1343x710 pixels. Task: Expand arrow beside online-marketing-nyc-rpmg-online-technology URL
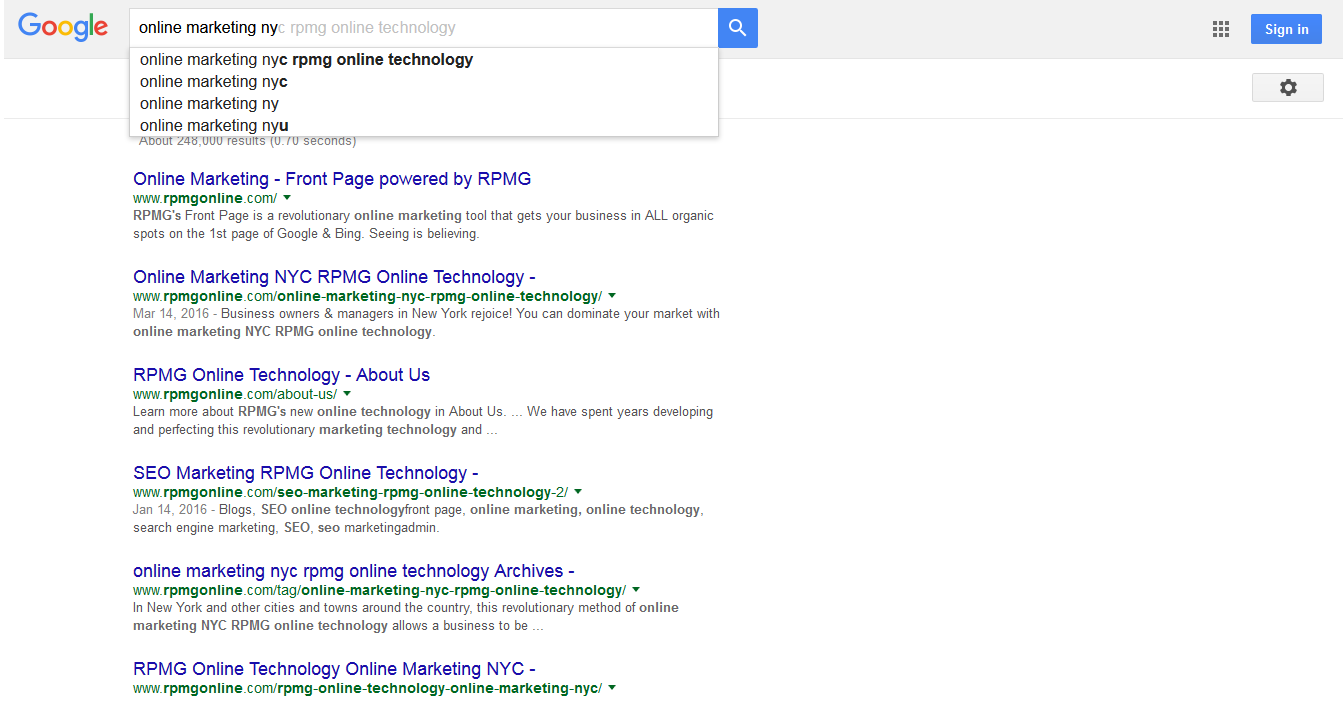tap(612, 296)
